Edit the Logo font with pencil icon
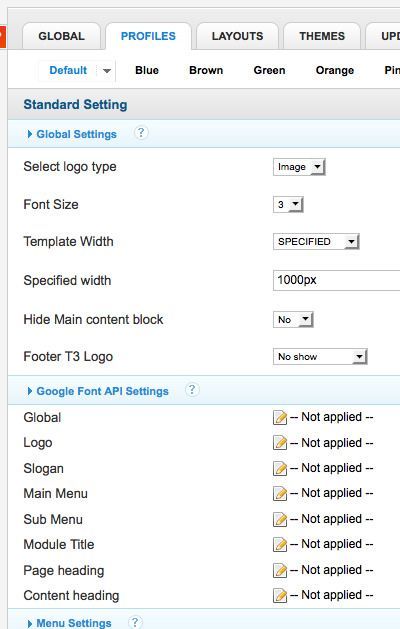 pyautogui.click(x=280, y=443)
